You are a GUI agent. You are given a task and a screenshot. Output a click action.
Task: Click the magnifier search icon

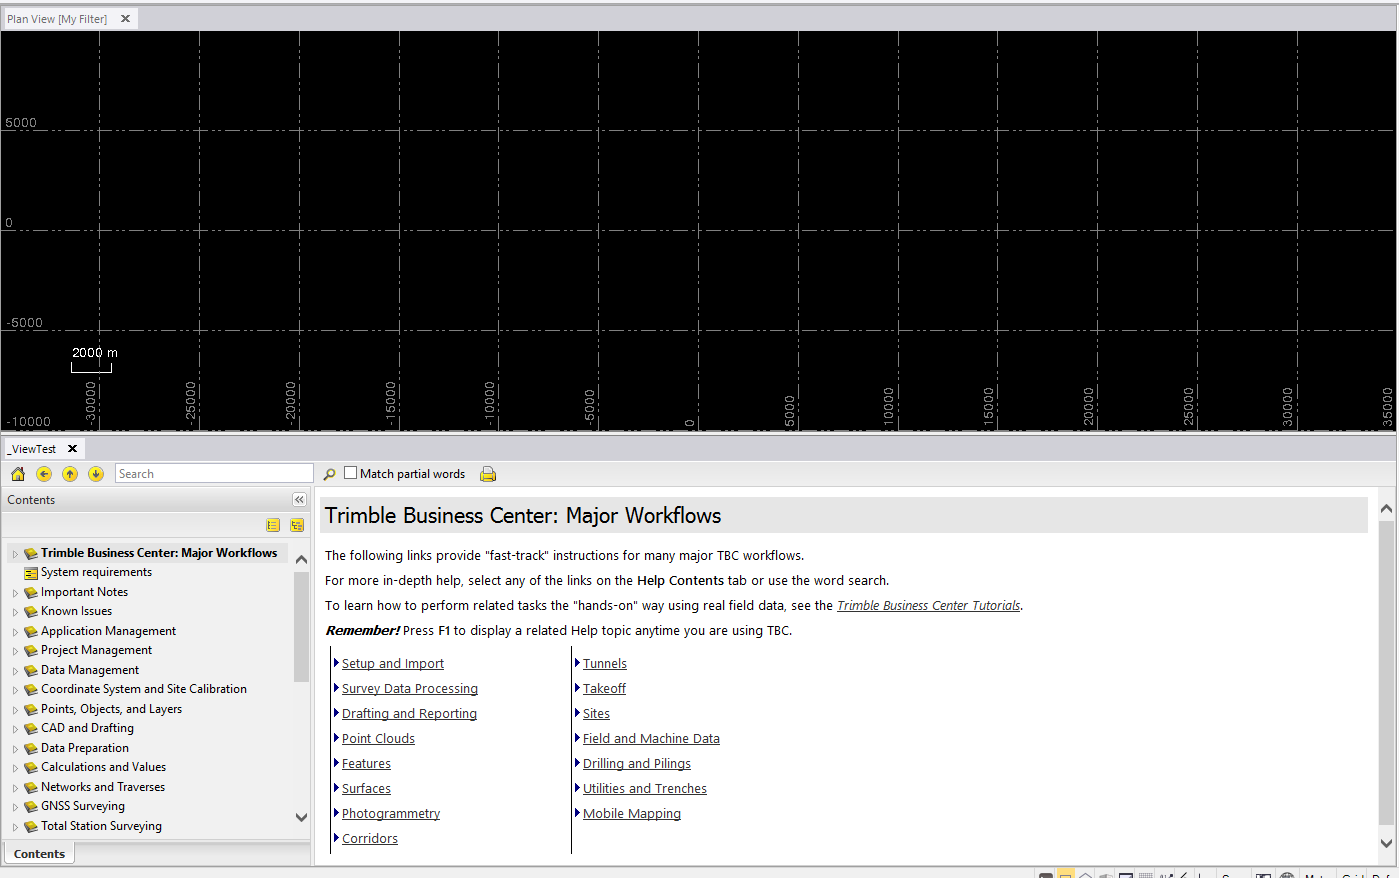point(329,474)
